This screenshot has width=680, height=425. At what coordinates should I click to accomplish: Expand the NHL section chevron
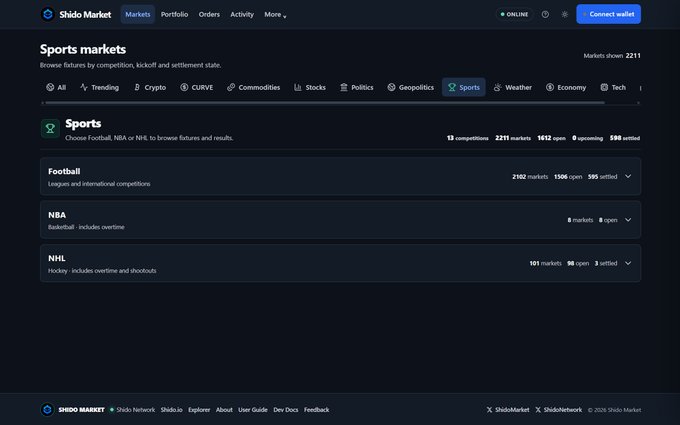(628, 263)
